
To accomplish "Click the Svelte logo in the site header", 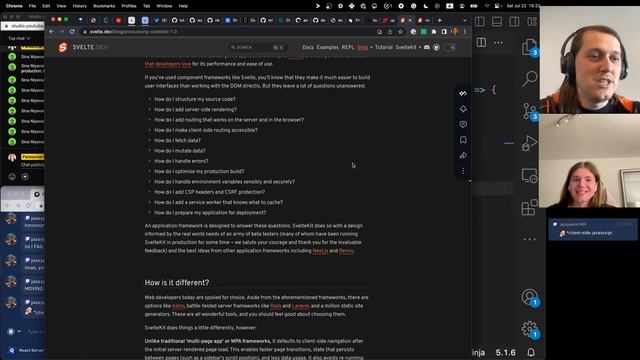I will point(62,47).
